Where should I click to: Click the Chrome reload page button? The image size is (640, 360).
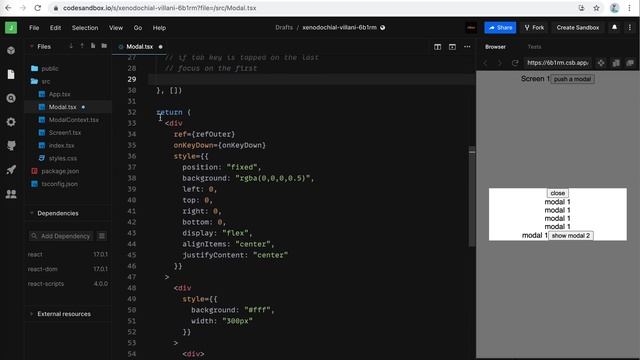[38, 8]
